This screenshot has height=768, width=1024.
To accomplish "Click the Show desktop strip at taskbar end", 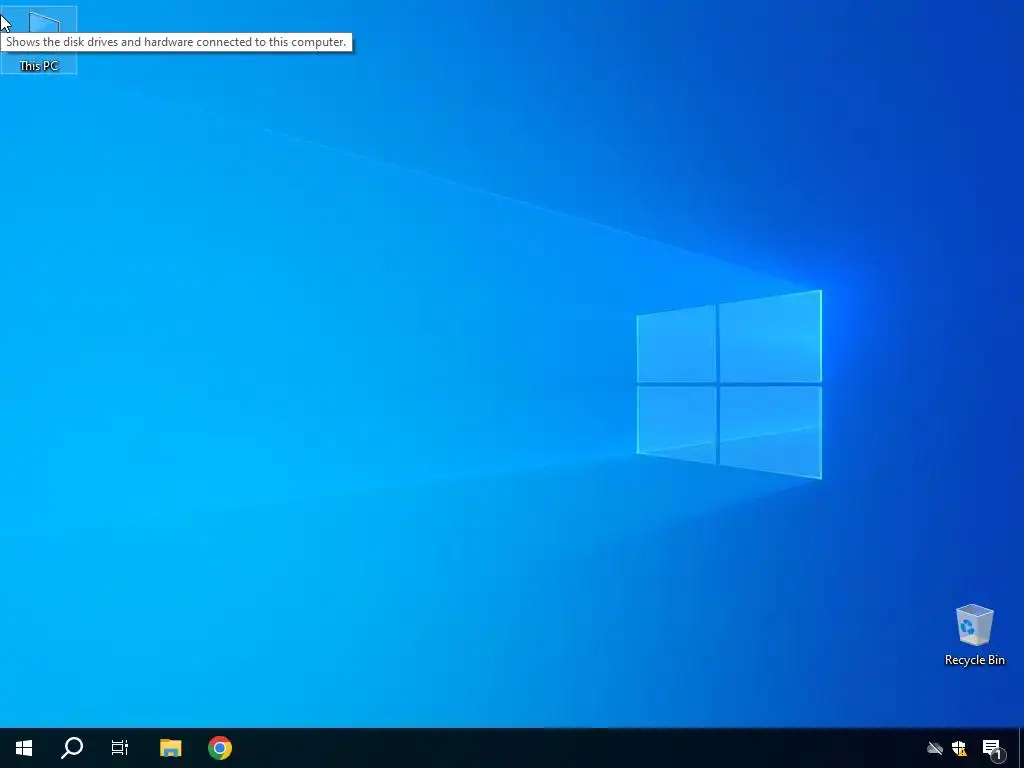I will tap(1021, 748).
